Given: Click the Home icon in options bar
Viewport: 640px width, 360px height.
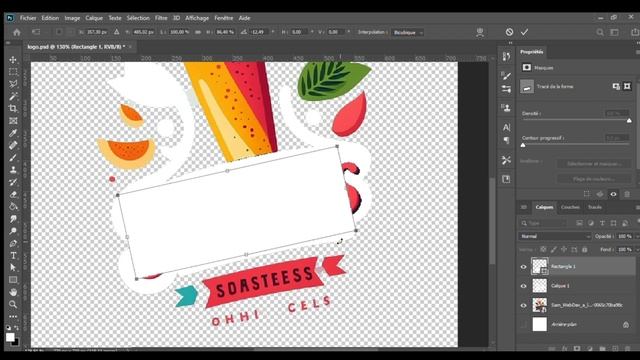Looking at the screenshot, I should click(17, 32).
